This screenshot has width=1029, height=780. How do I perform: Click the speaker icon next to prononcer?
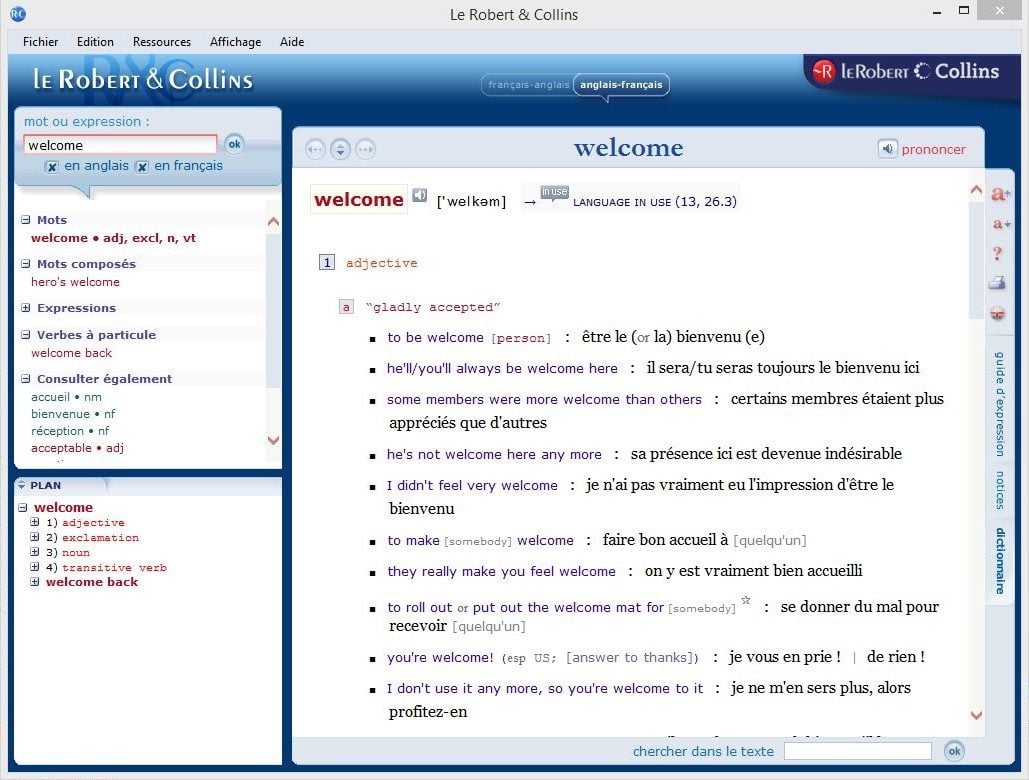click(x=887, y=149)
